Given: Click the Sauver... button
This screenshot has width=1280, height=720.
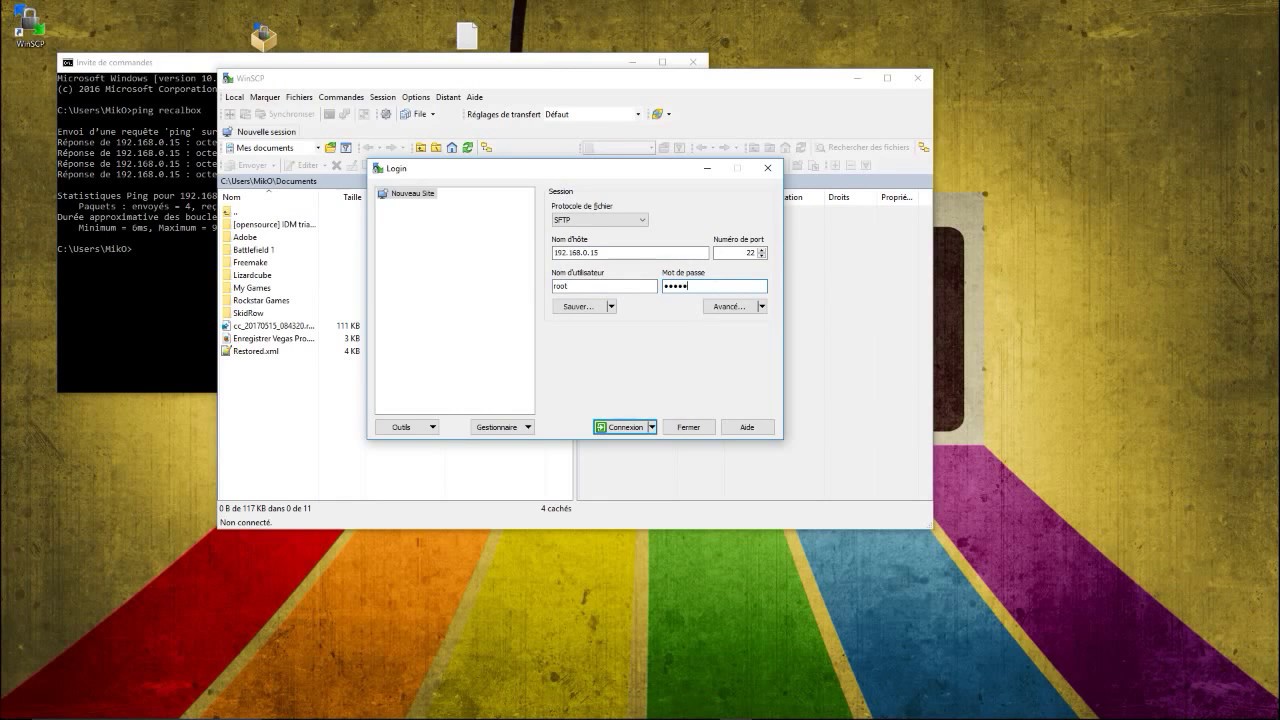Looking at the screenshot, I should [x=578, y=306].
